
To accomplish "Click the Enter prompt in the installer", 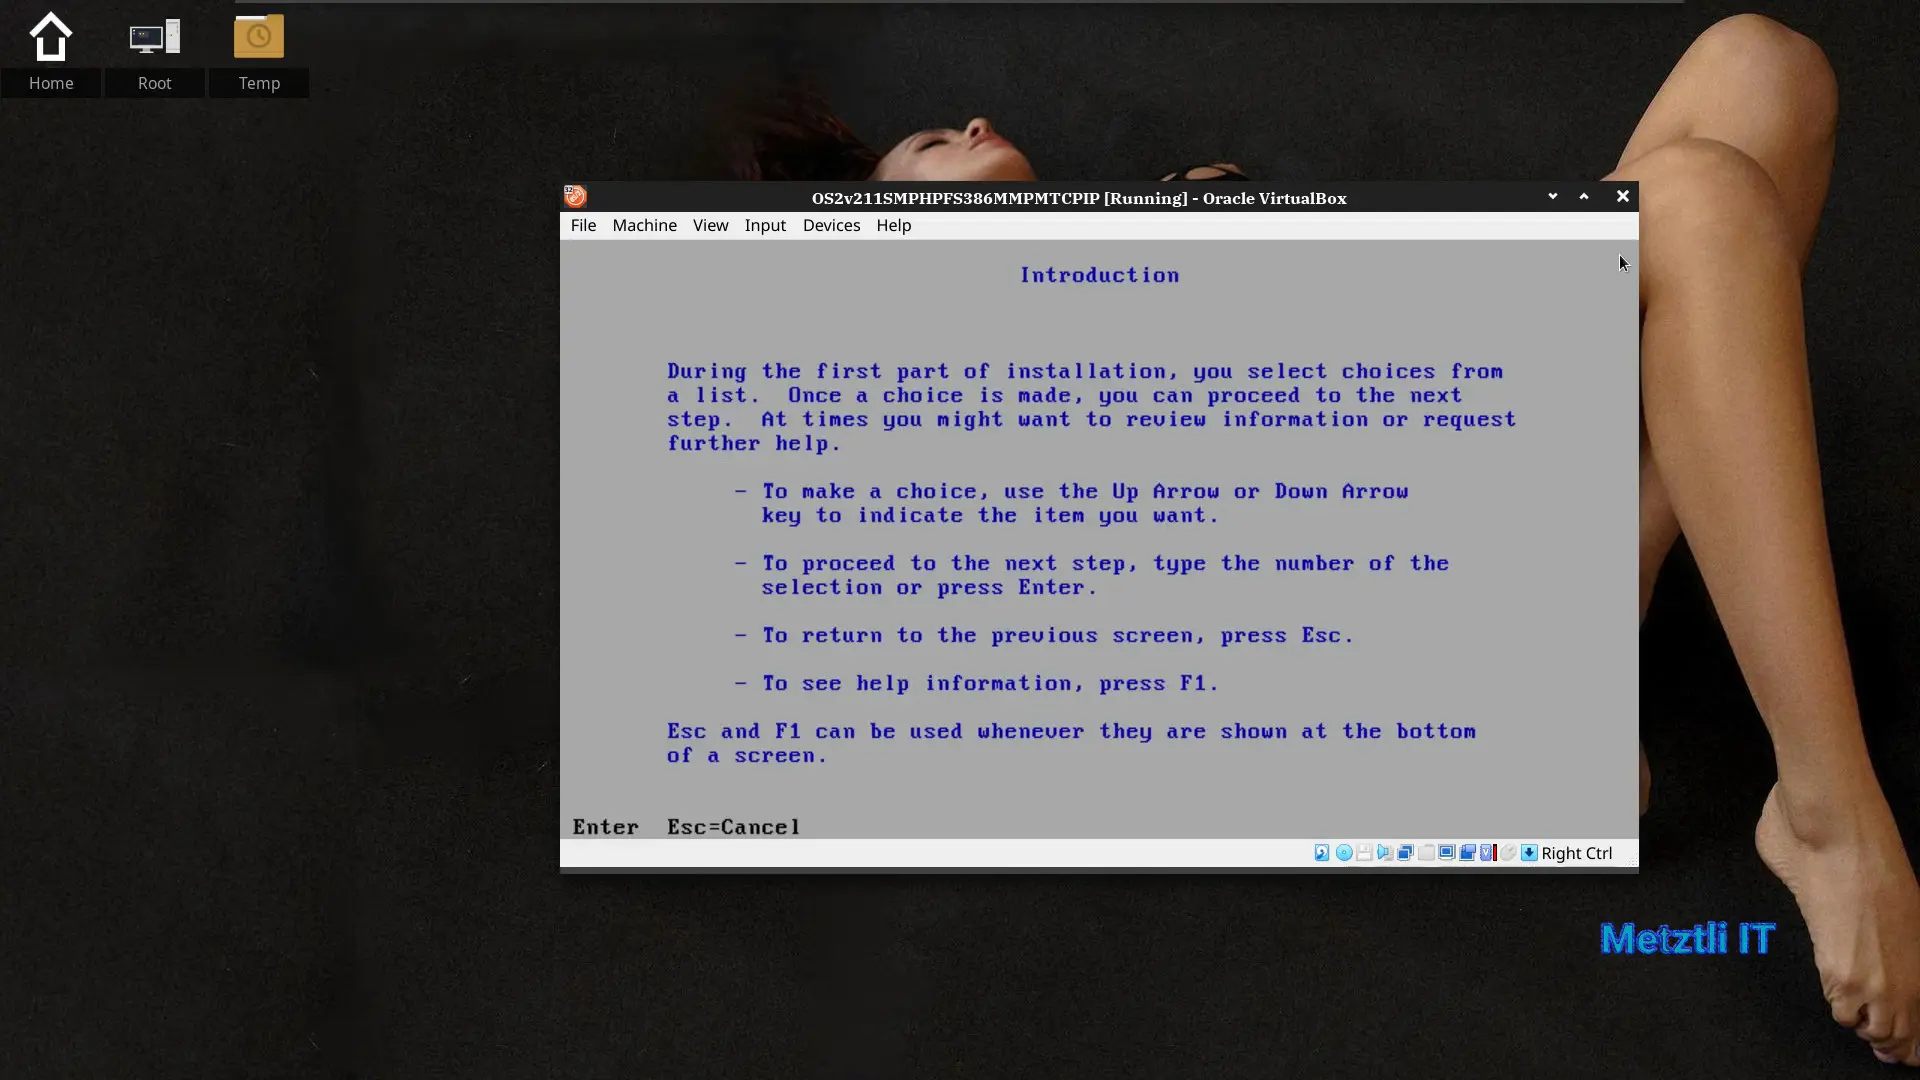I will click(x=605, y=827).
